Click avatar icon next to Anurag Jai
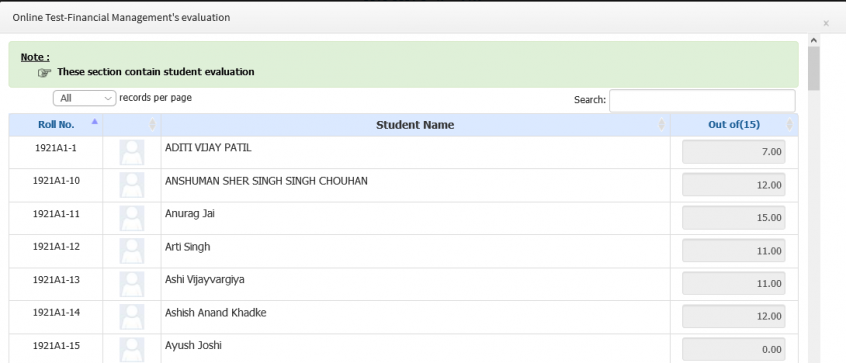846x363 pixels. [132, 218]
